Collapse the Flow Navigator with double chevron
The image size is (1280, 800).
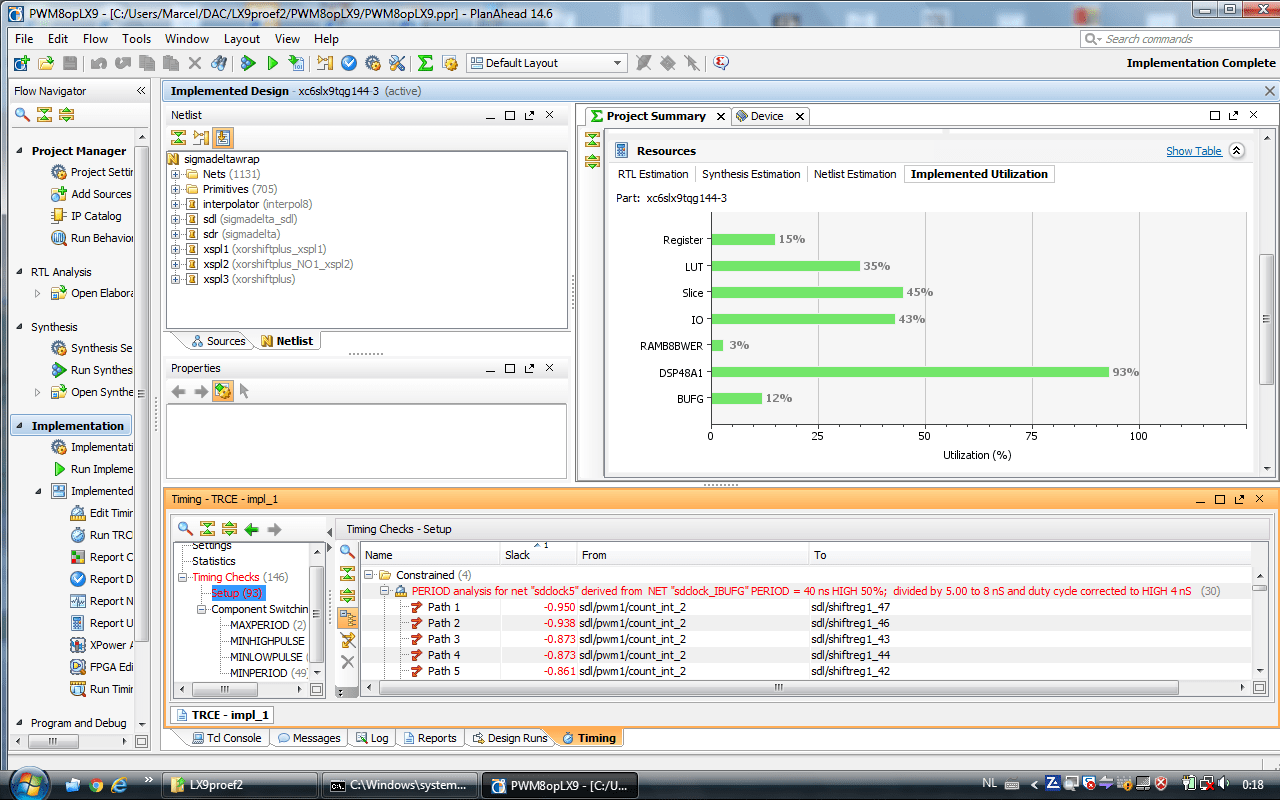coord(141,90)
